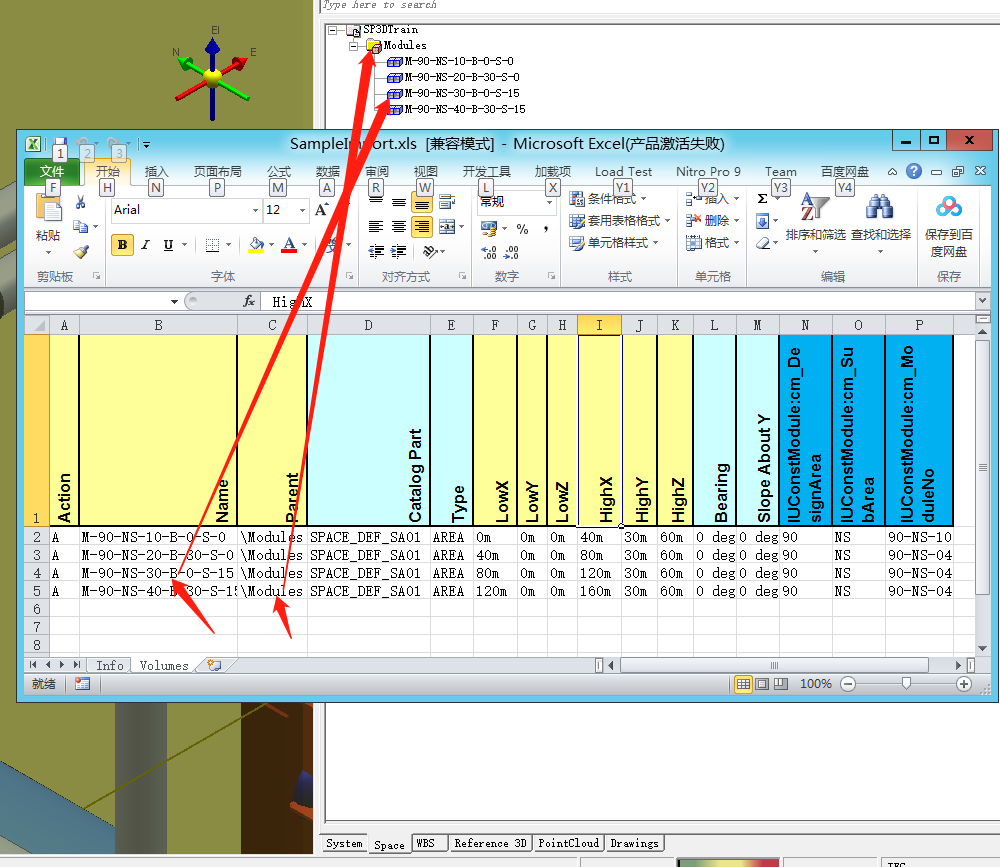The image size is (1000, 867).
Task: Click the Cut scissors icon
Action: [x=80, y=203]
